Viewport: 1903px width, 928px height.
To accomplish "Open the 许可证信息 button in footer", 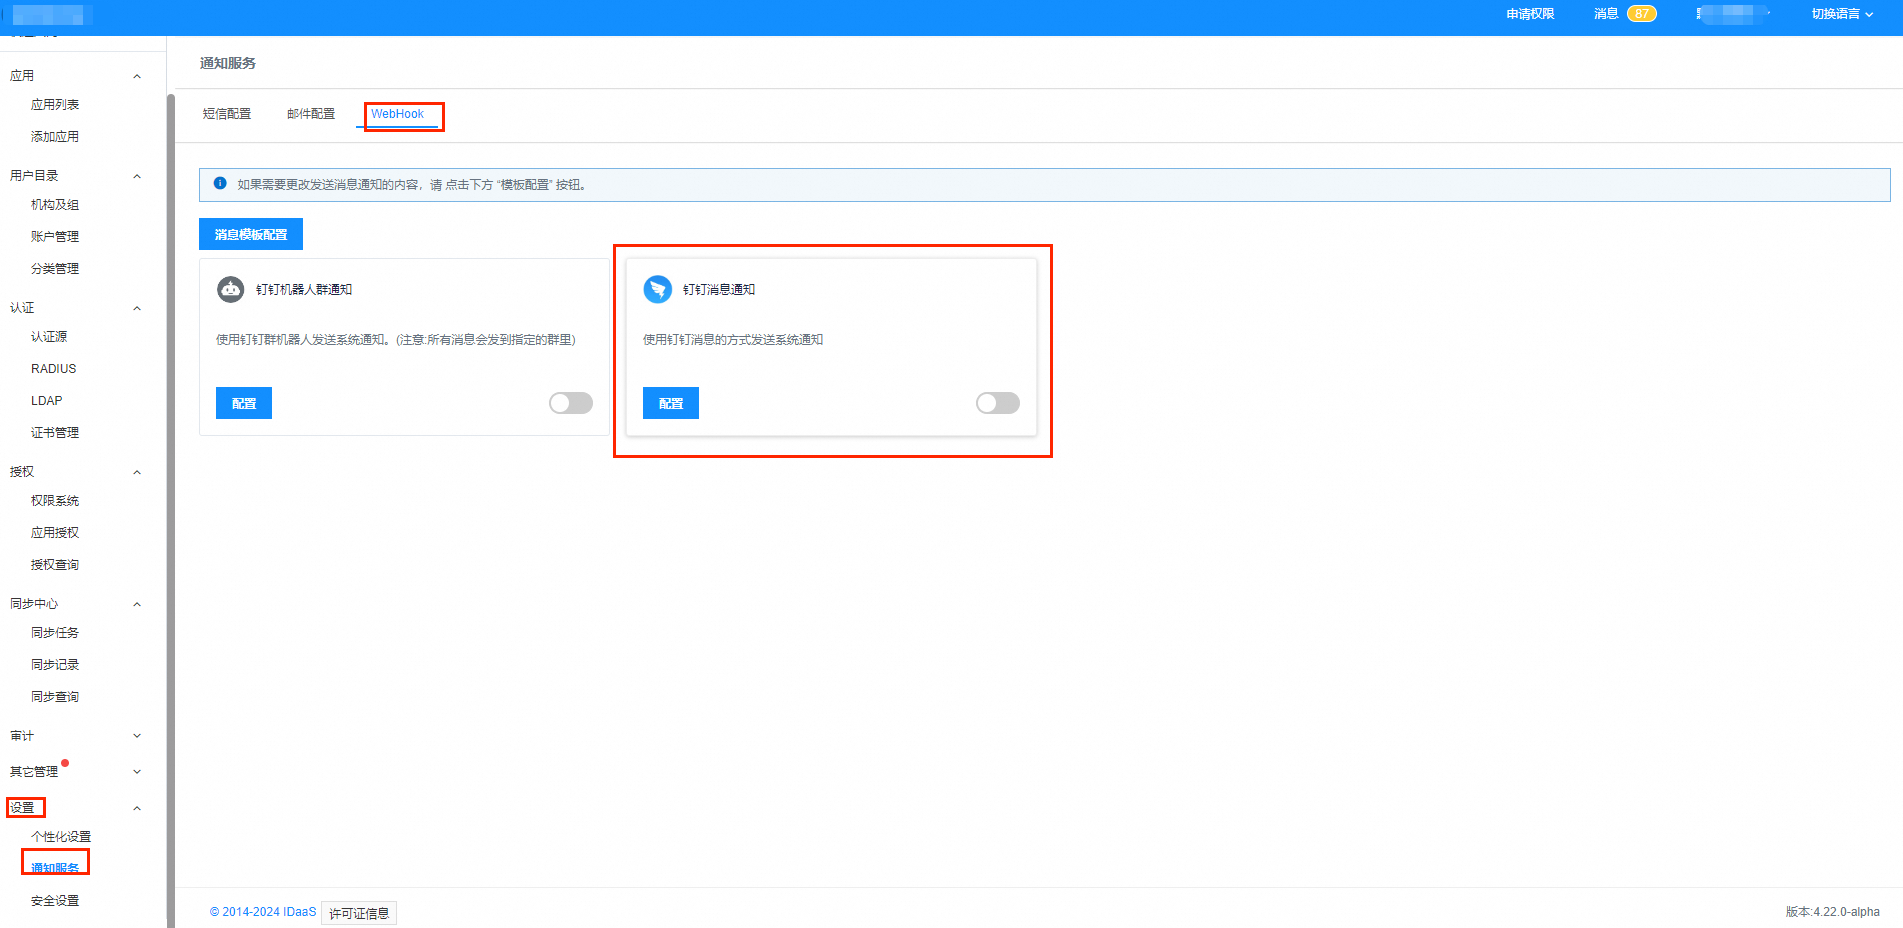I will 359,913.
